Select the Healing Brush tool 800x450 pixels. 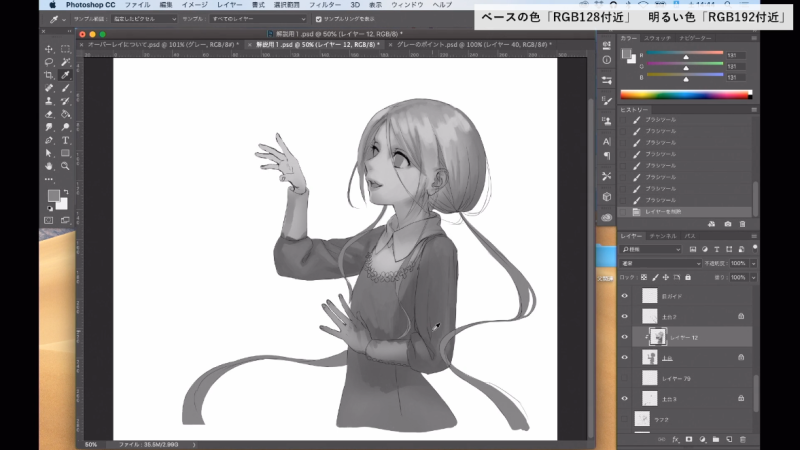[x=49, y=88]
